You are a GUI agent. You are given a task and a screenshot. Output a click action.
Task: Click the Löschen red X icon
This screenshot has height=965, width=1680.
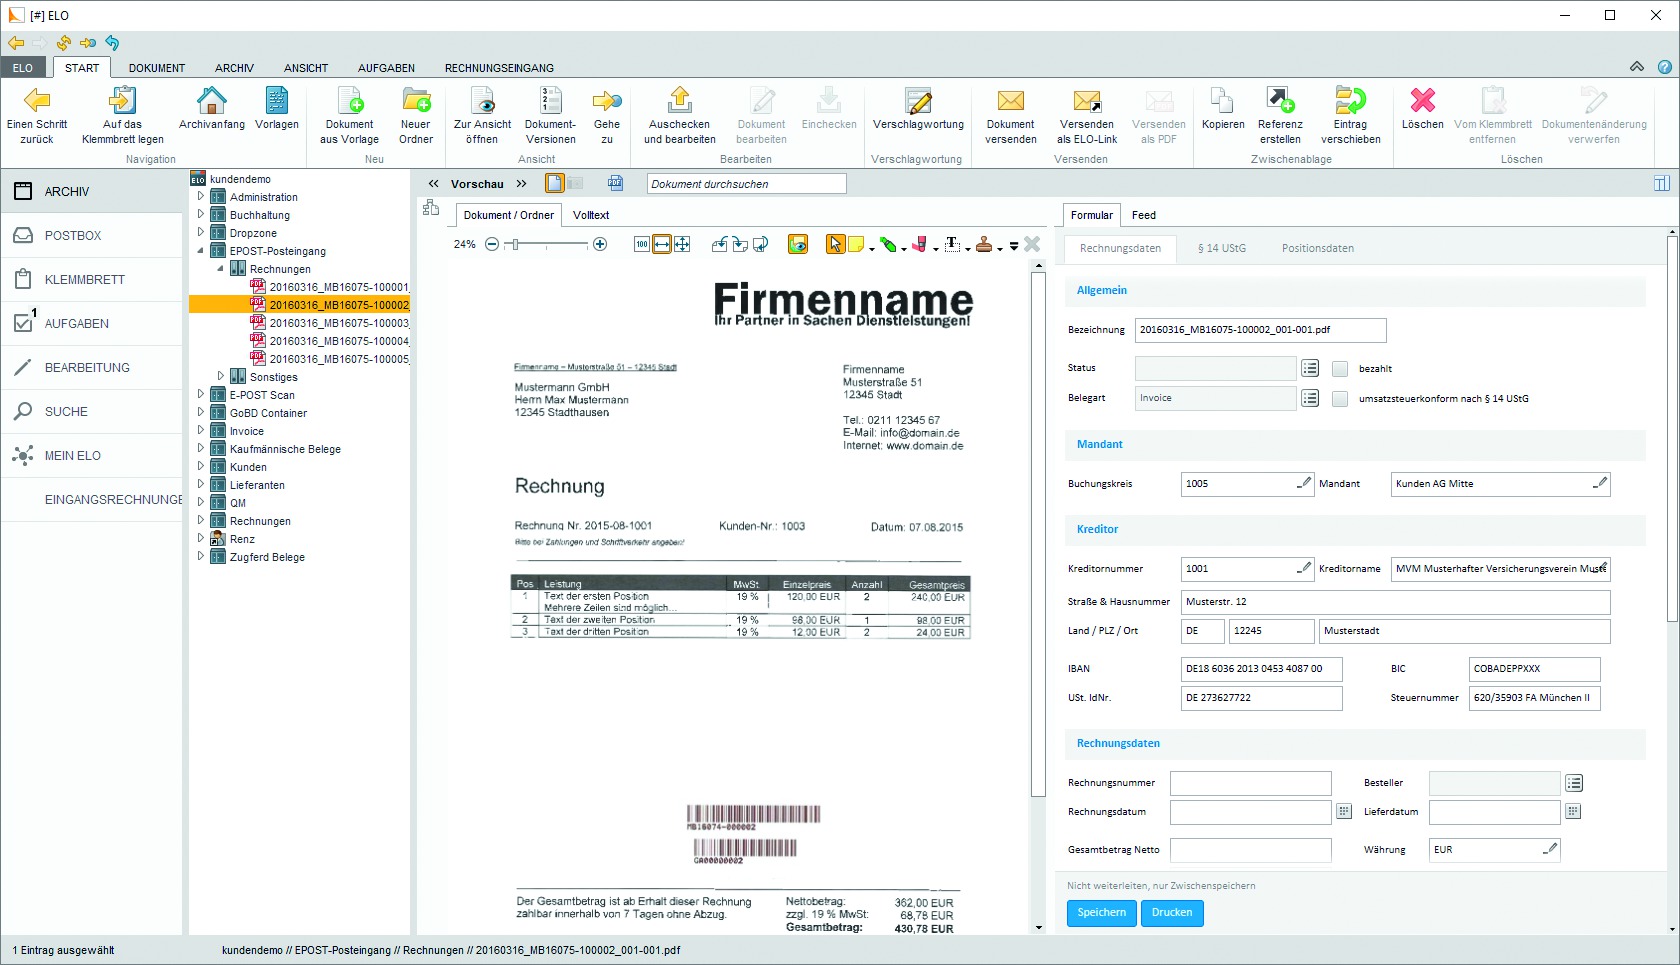[x=1422, y=101]
